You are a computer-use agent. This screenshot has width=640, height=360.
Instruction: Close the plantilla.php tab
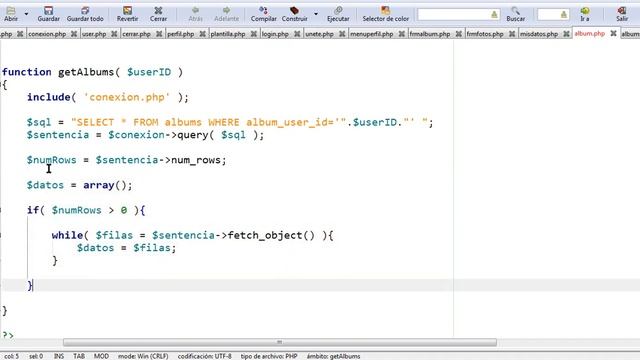254,34
